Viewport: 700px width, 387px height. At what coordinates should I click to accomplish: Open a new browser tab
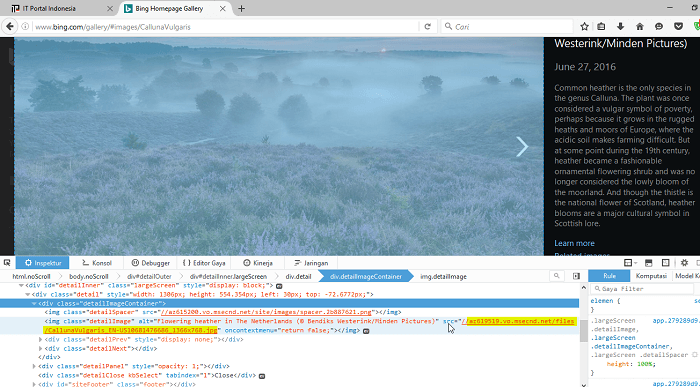(242, 8)
